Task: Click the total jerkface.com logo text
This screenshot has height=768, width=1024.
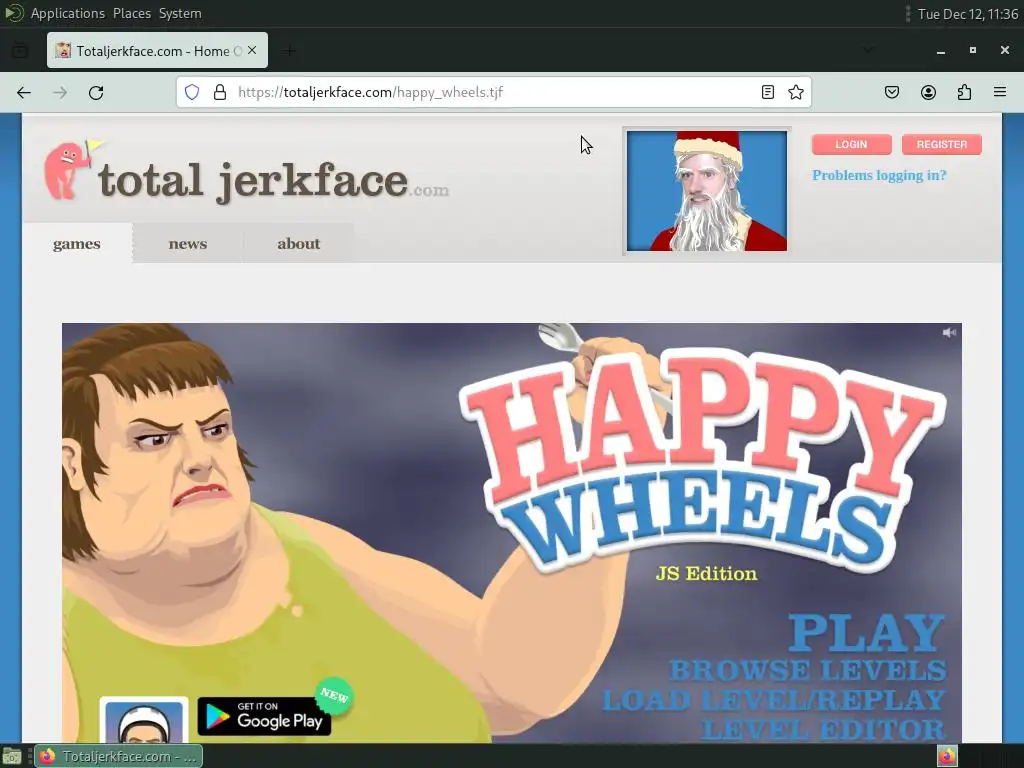Action: click(274, 181)
